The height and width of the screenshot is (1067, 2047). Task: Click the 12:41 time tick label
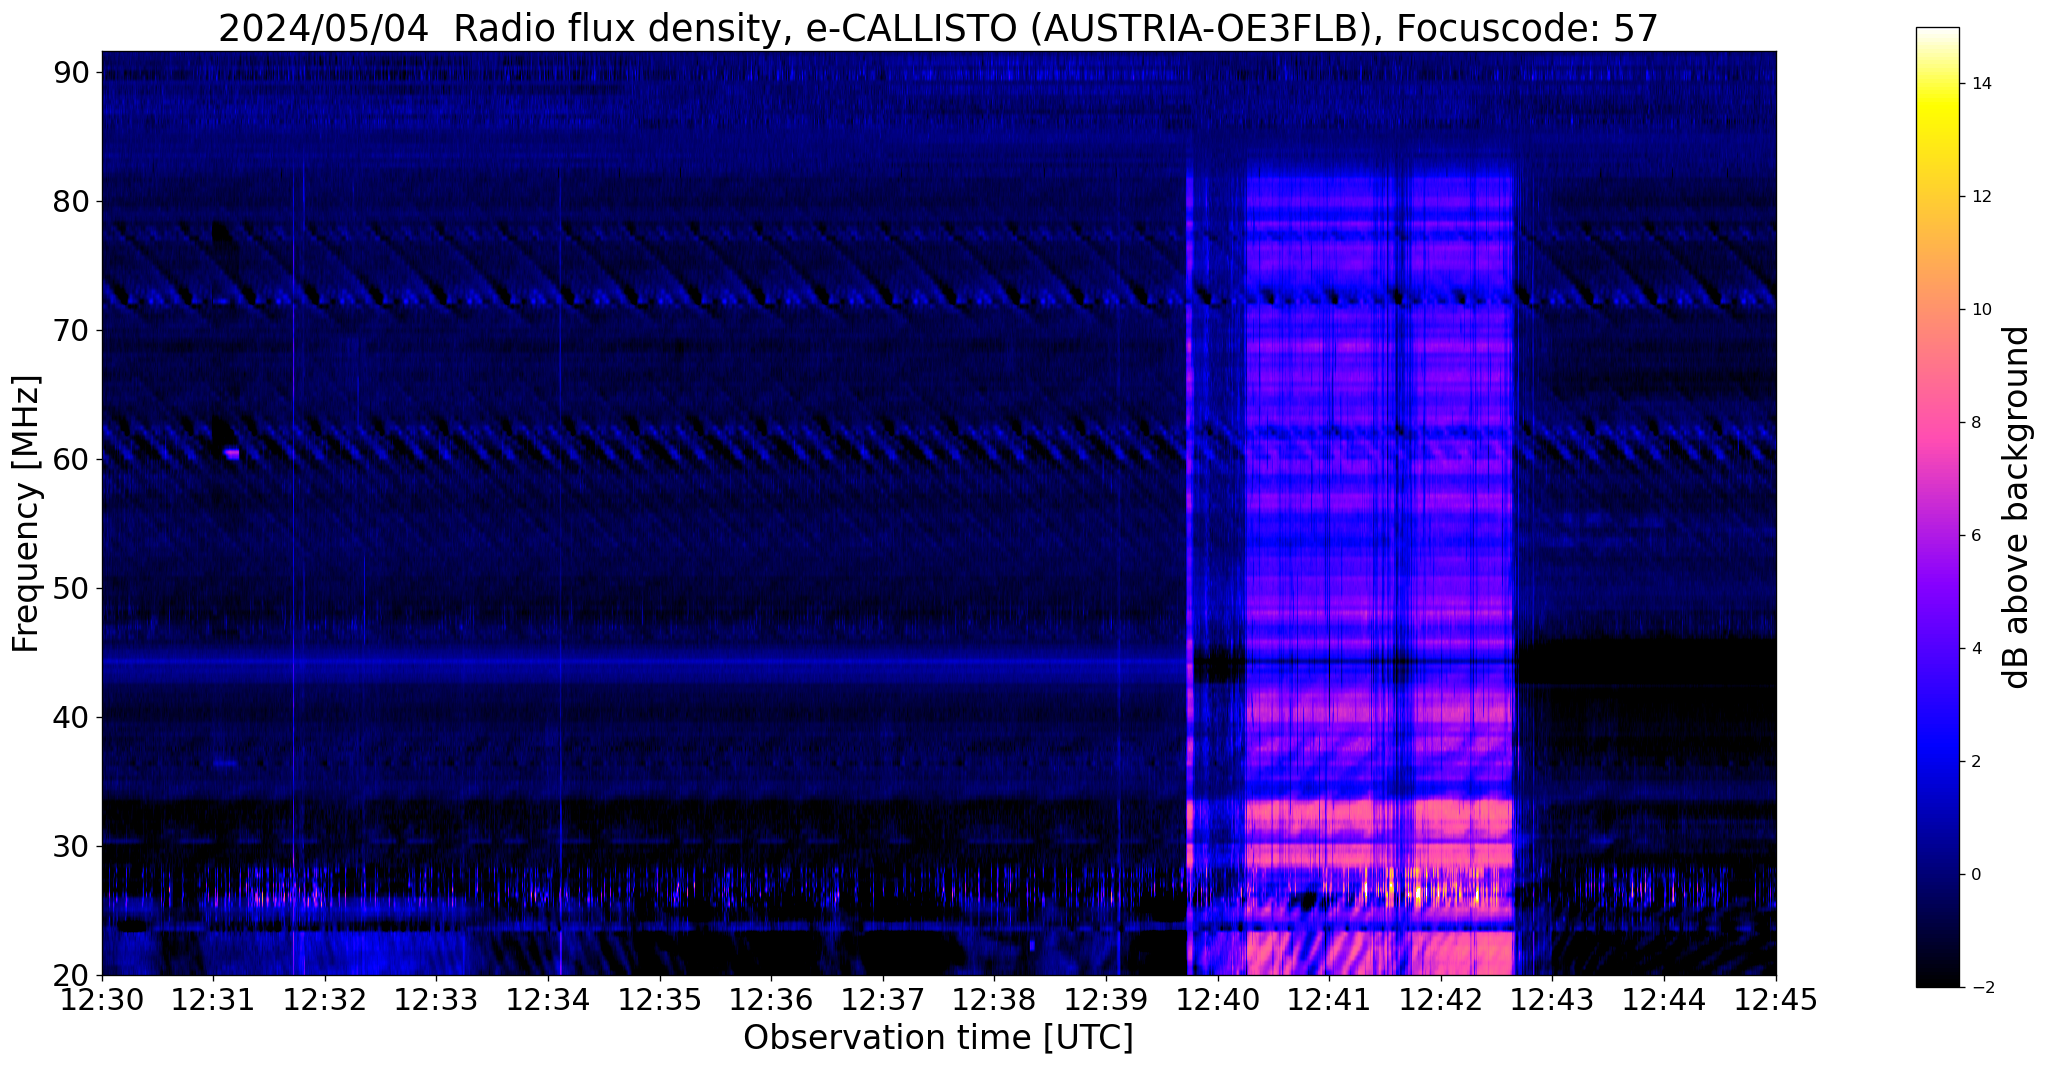coord(1329,999)
